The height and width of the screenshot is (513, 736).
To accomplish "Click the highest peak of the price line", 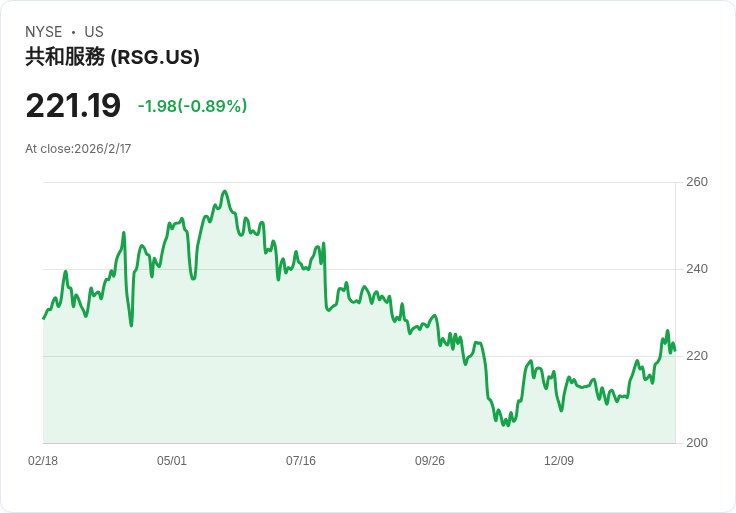I will click(x=225, y=191).
